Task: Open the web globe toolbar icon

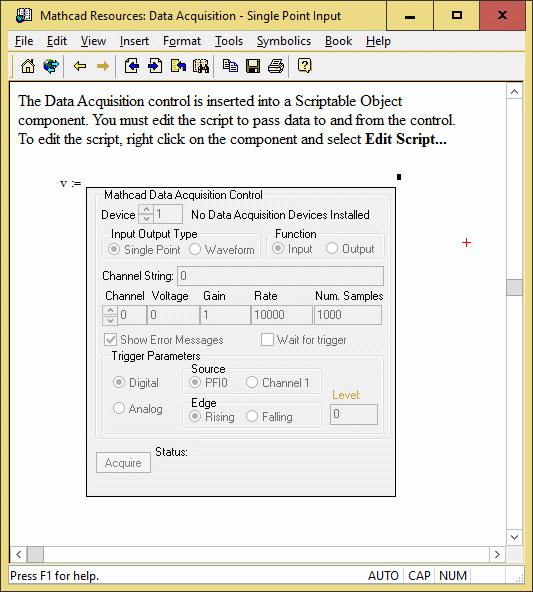Action: [51, 66]
